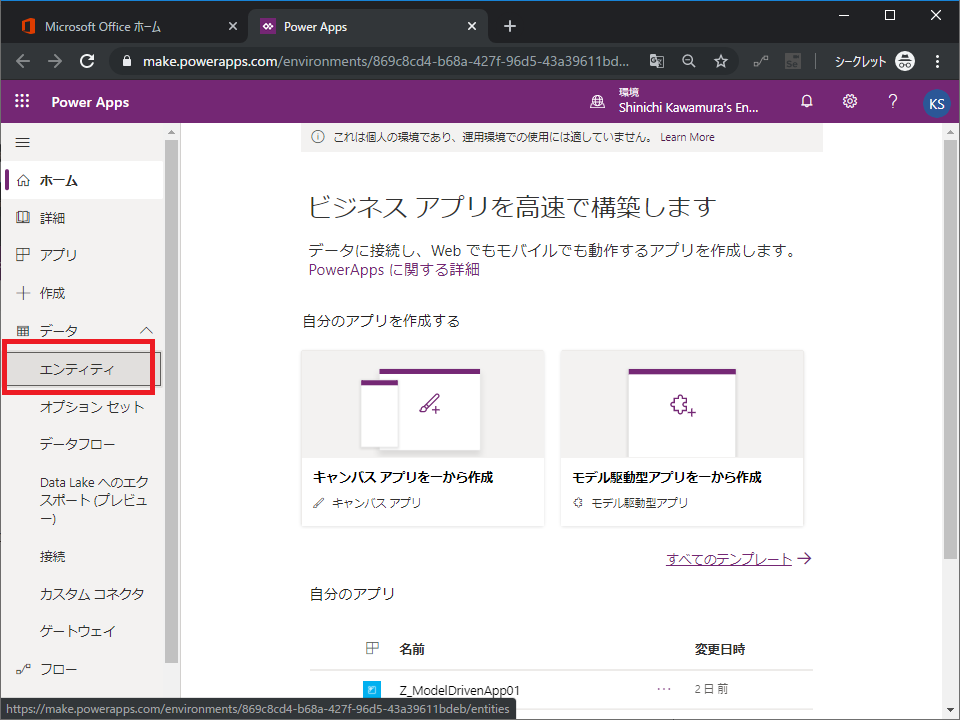Click the environment picker icon

598,102
